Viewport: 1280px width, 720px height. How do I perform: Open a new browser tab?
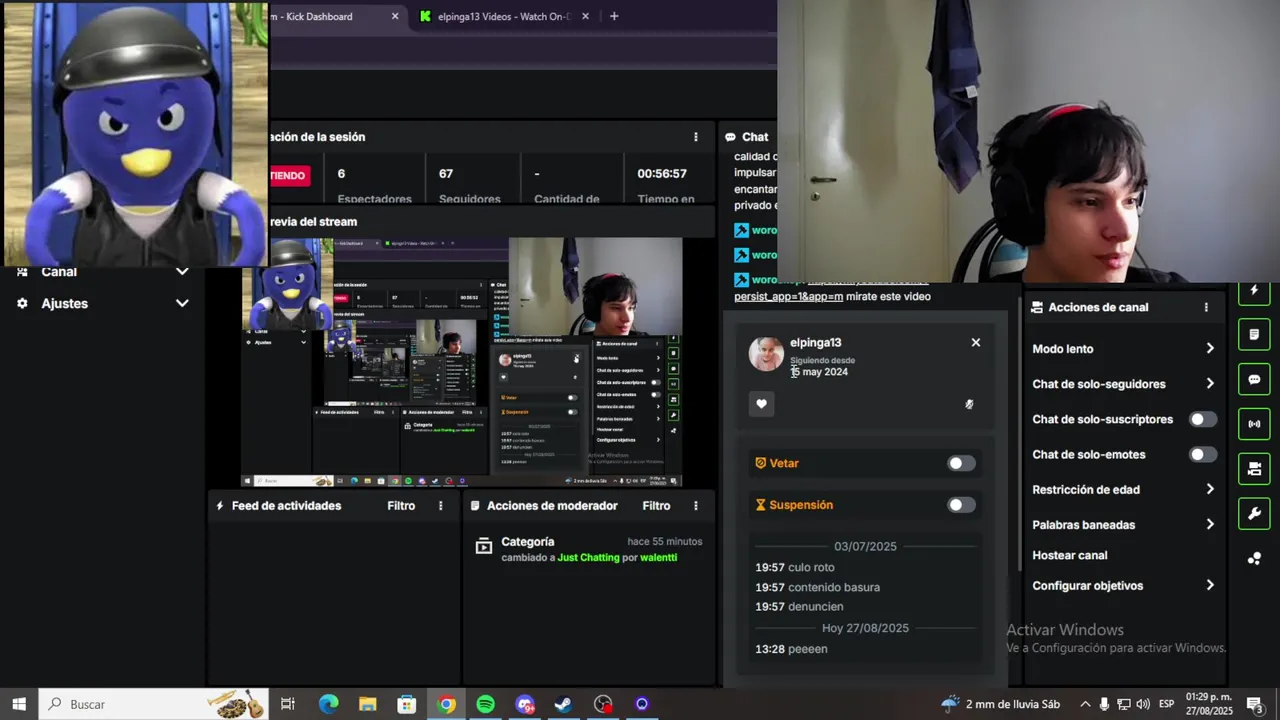[614, 16]
